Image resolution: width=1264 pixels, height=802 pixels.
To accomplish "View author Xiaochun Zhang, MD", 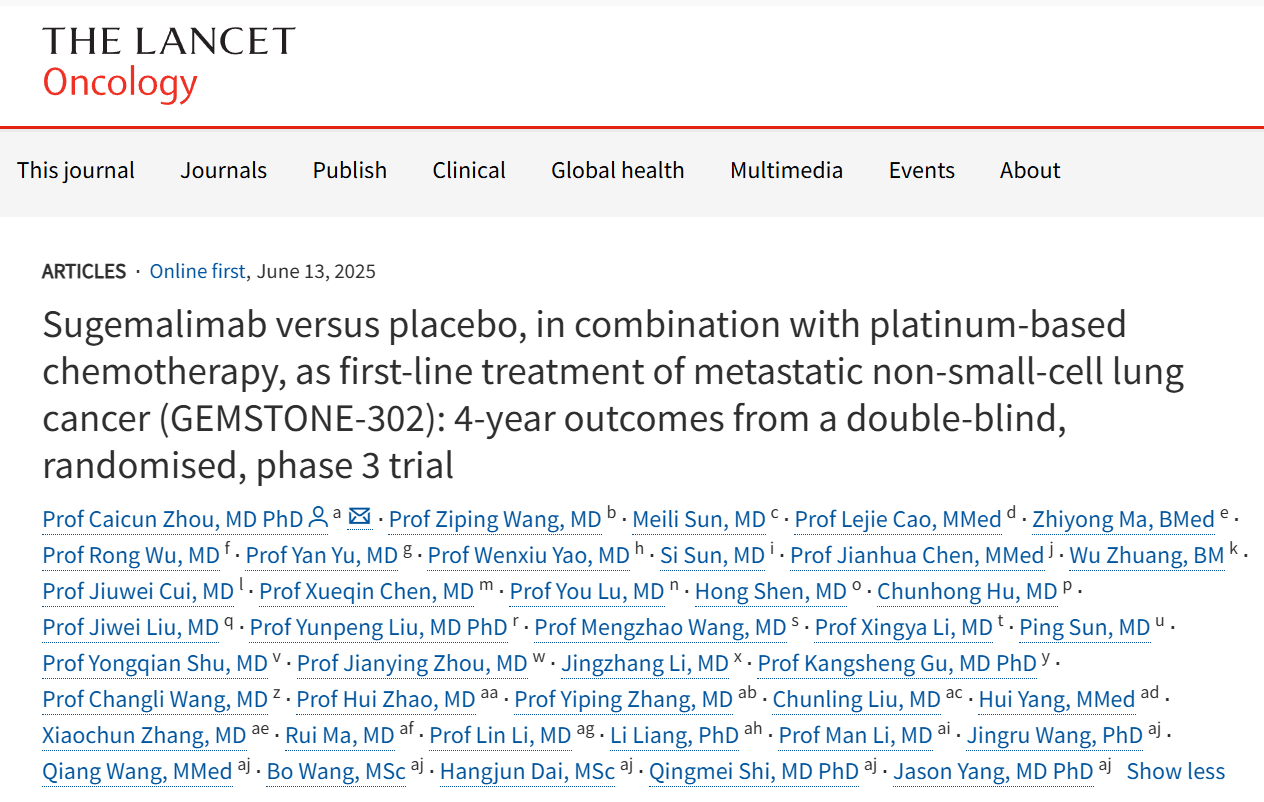I will tap(144, 735).
